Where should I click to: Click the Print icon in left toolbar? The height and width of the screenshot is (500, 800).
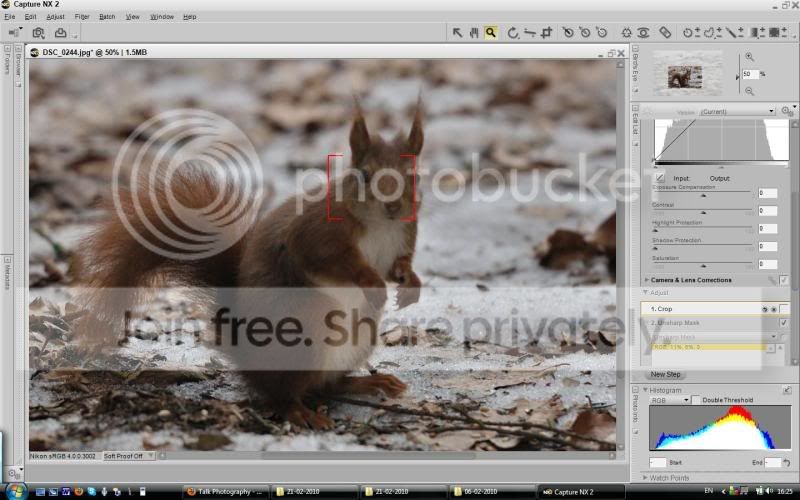pyautogui.click(x=60, y=33)
